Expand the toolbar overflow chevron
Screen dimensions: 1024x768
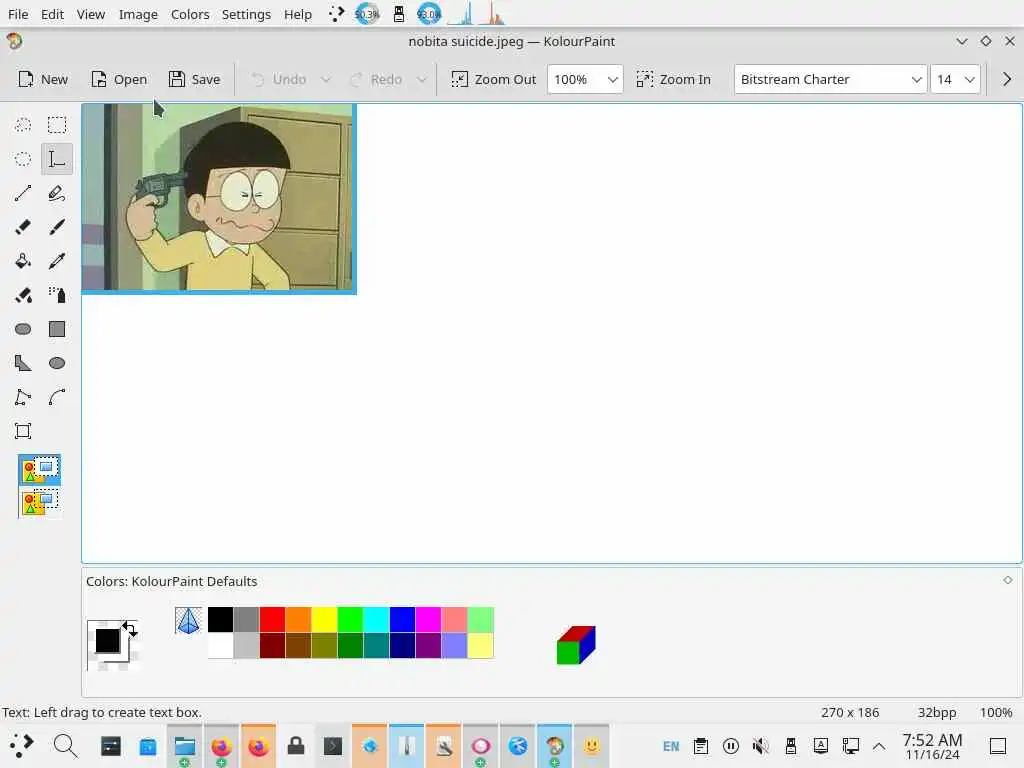1006,79
